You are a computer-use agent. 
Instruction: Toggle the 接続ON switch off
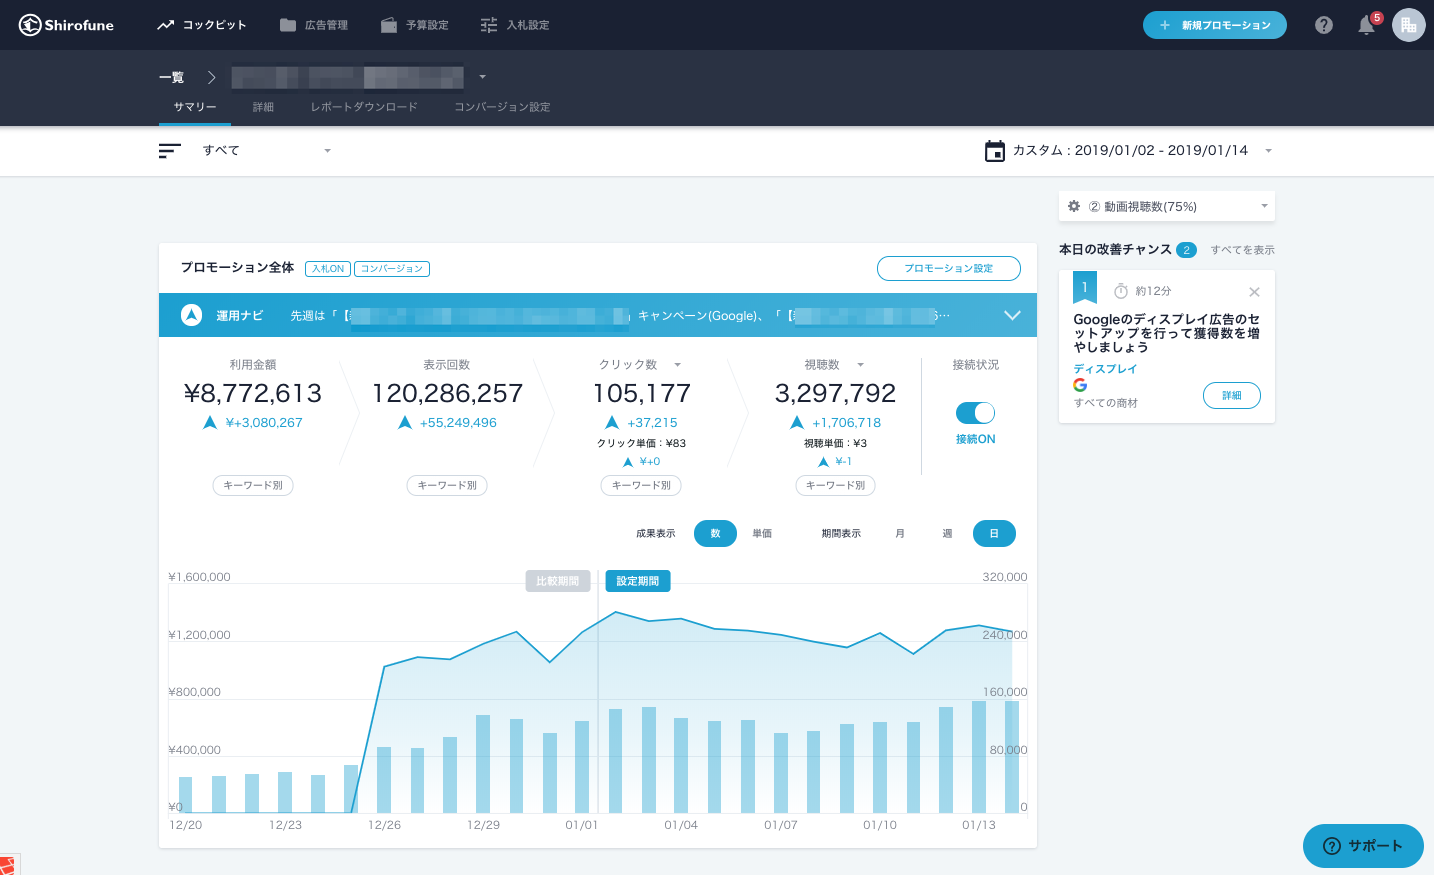pos(975,413)
